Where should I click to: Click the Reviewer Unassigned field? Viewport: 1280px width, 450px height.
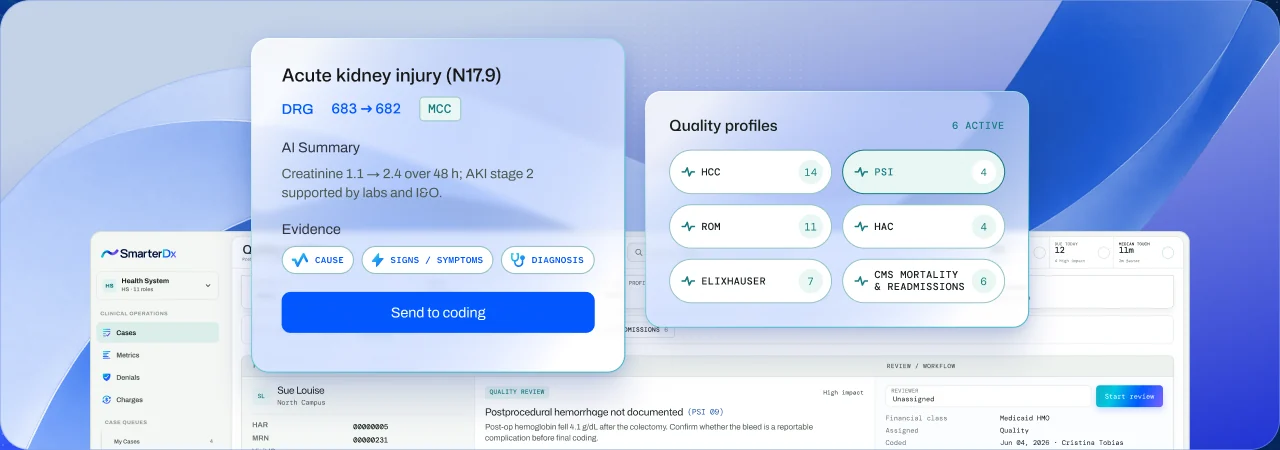(988, 396)
